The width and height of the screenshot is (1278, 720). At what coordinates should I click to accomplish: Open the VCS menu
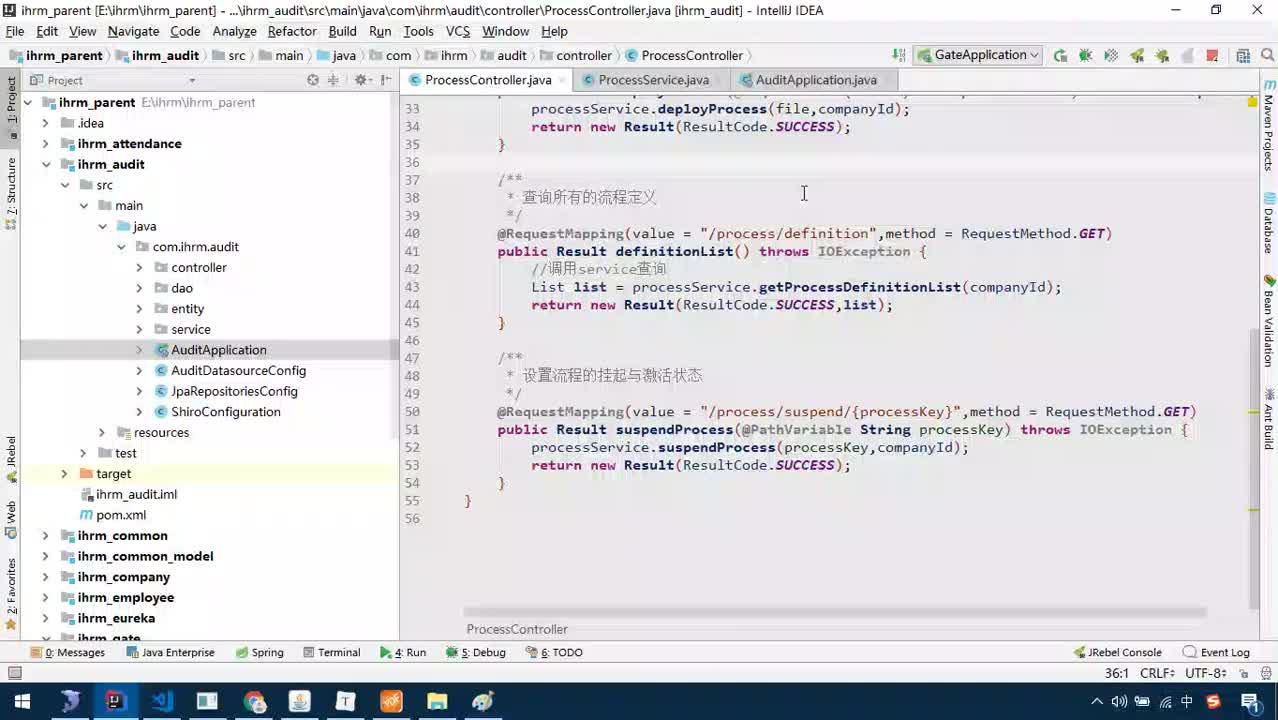(458, 32)
